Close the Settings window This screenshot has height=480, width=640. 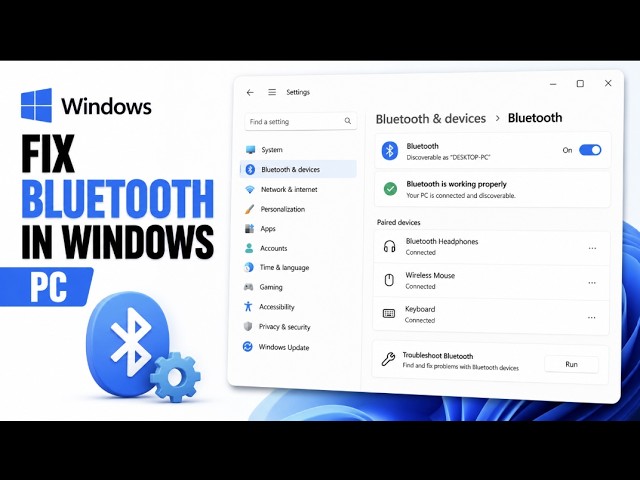click(608, 83)
